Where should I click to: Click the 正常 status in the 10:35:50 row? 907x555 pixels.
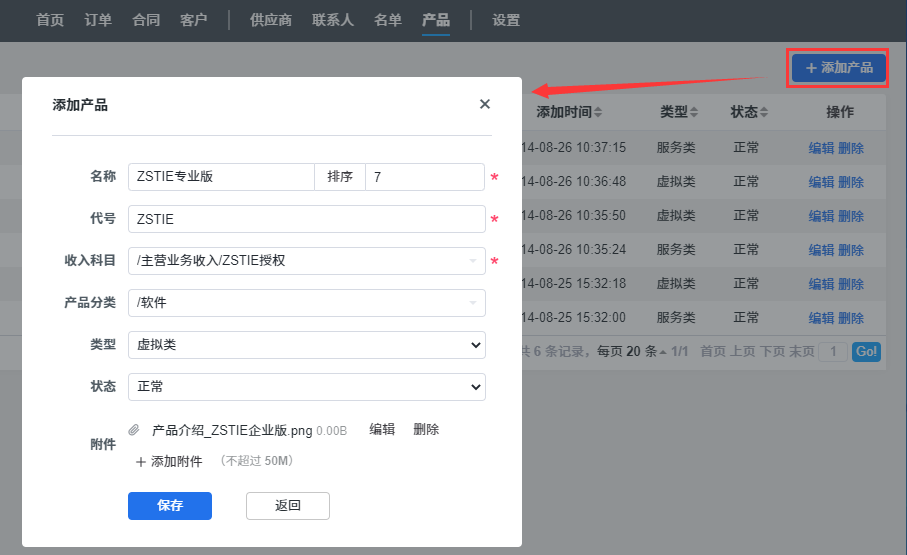click(x=746, y=216)
